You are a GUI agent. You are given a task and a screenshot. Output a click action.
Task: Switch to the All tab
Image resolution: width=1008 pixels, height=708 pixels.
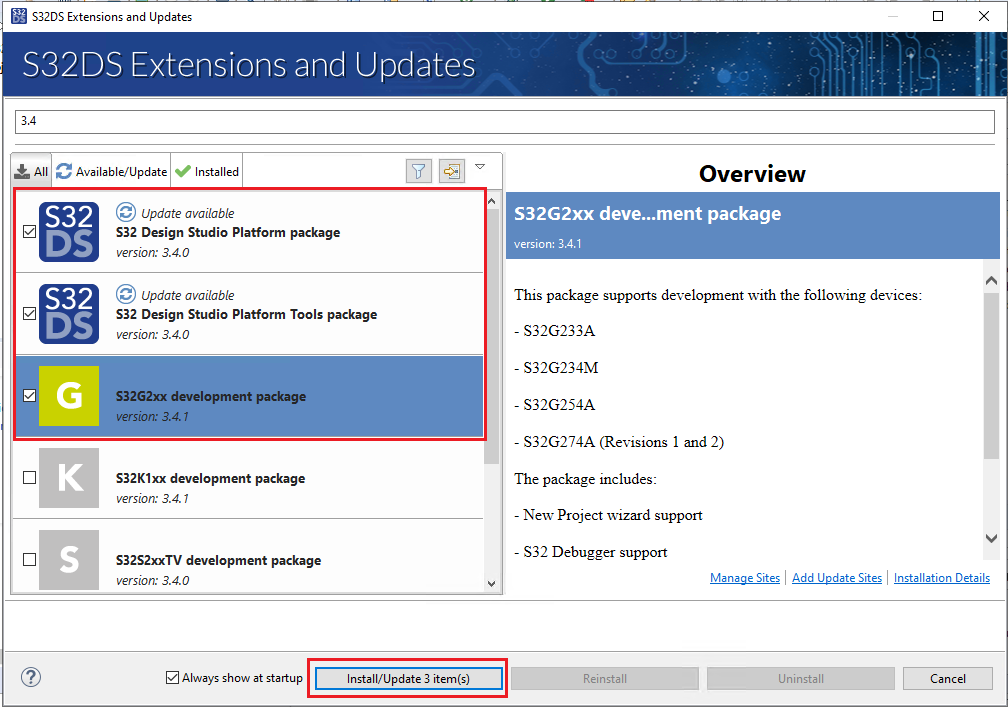click(x=32, y=171)
